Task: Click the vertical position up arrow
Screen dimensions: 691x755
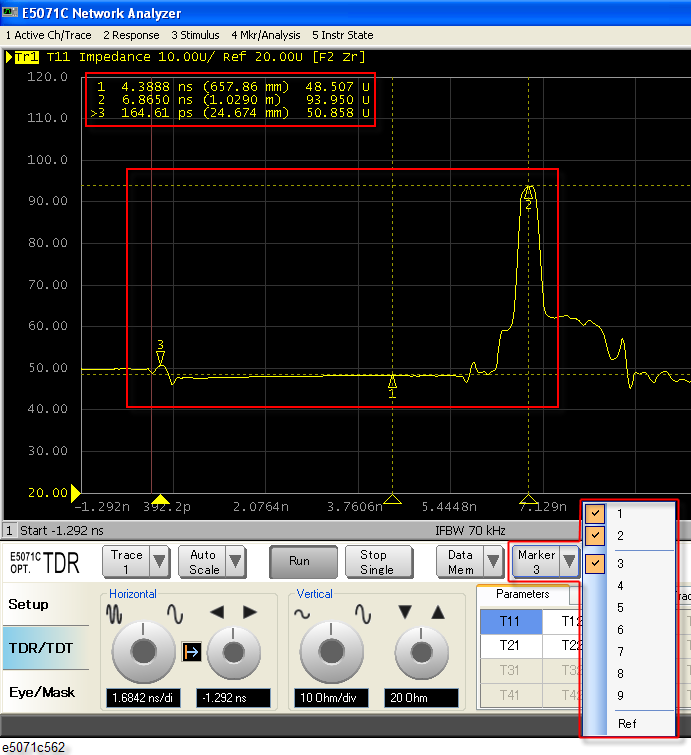Action: (x=435, y=612)
